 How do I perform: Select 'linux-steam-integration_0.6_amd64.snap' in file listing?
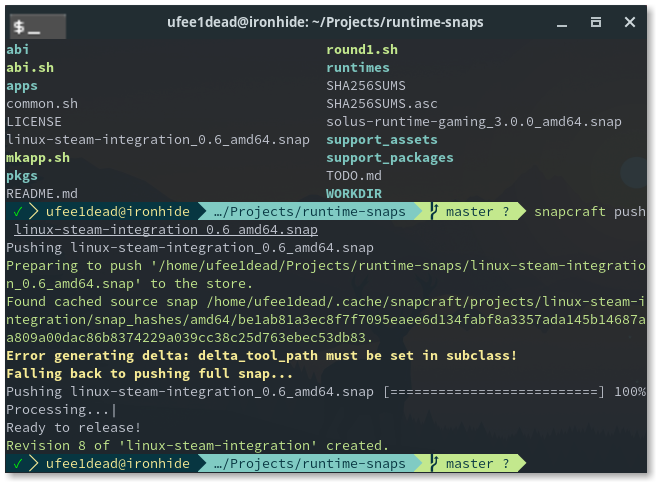tap(158, 140)
